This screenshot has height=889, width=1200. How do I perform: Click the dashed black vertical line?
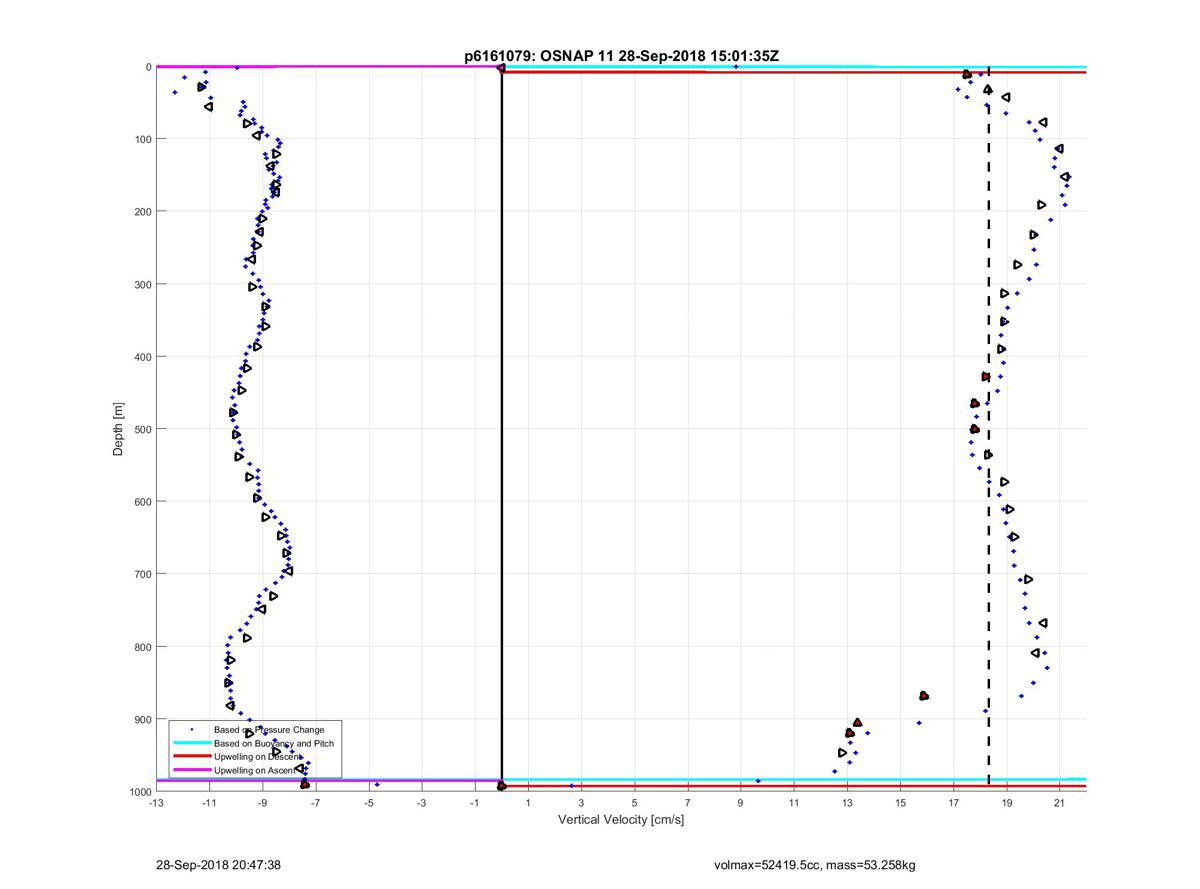click(x=989, y=430)
